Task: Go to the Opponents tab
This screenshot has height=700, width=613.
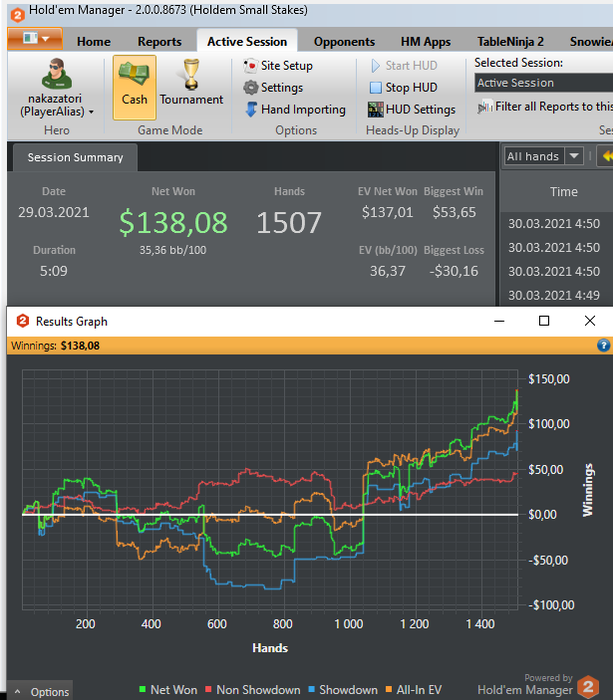Action: [x=344, y=42]
